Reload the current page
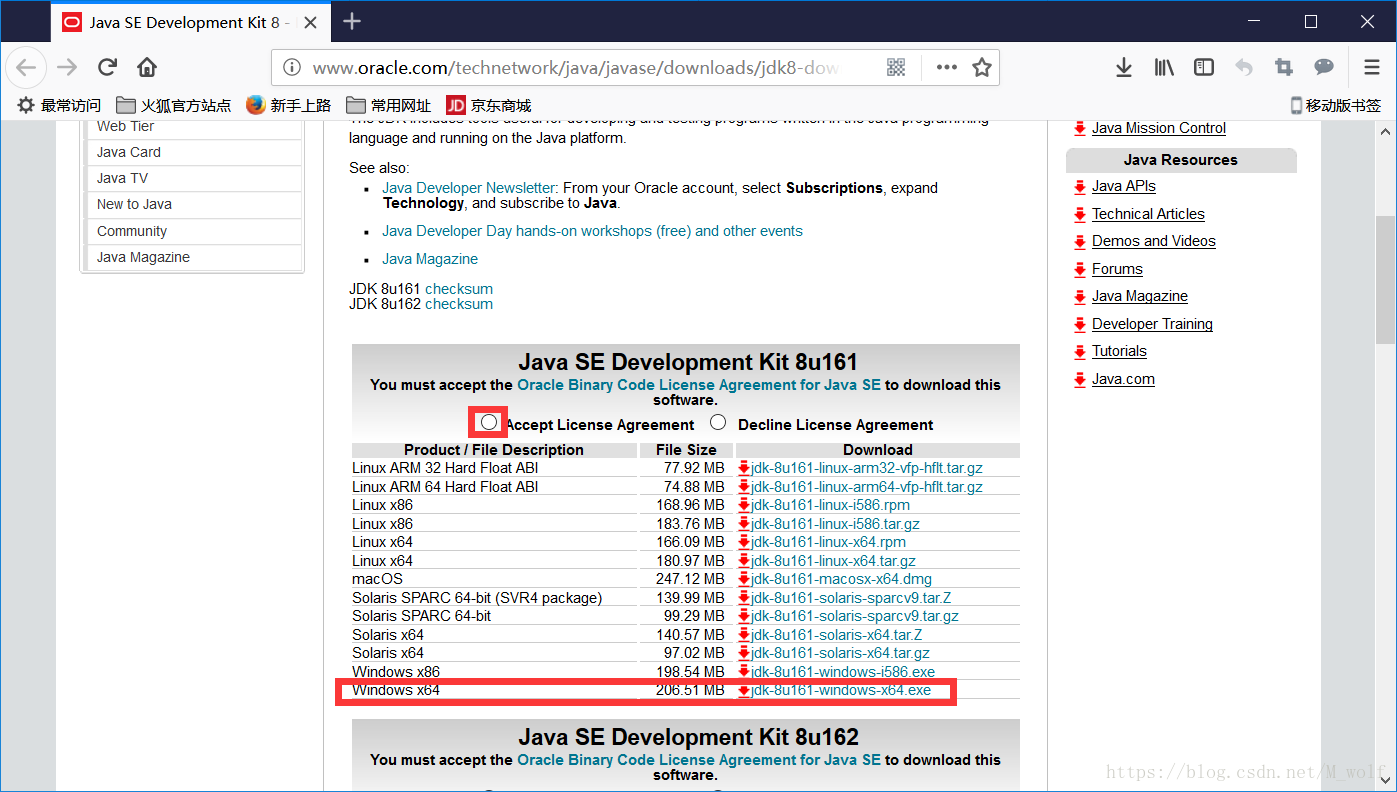Screen dimensions: 1397x792 pos(107,67)
